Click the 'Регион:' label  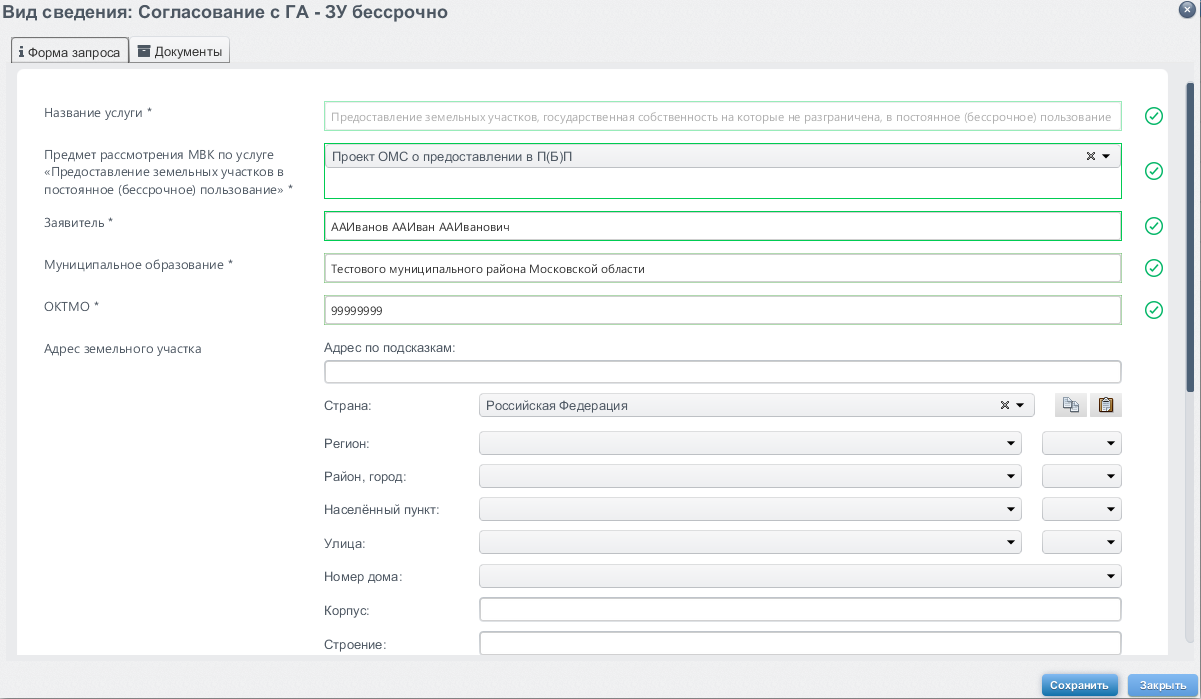(x=347, y=443)
